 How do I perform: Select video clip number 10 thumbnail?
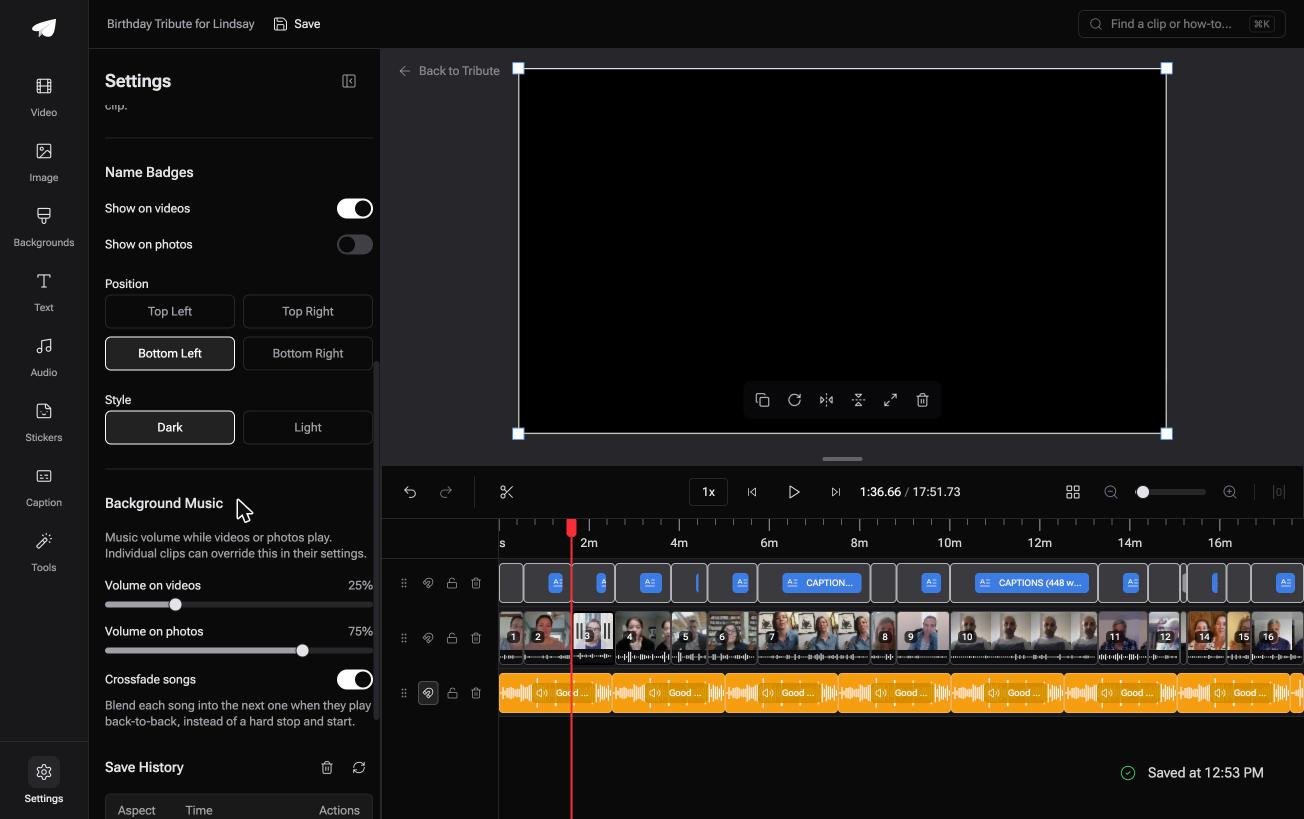point(1024,638)
